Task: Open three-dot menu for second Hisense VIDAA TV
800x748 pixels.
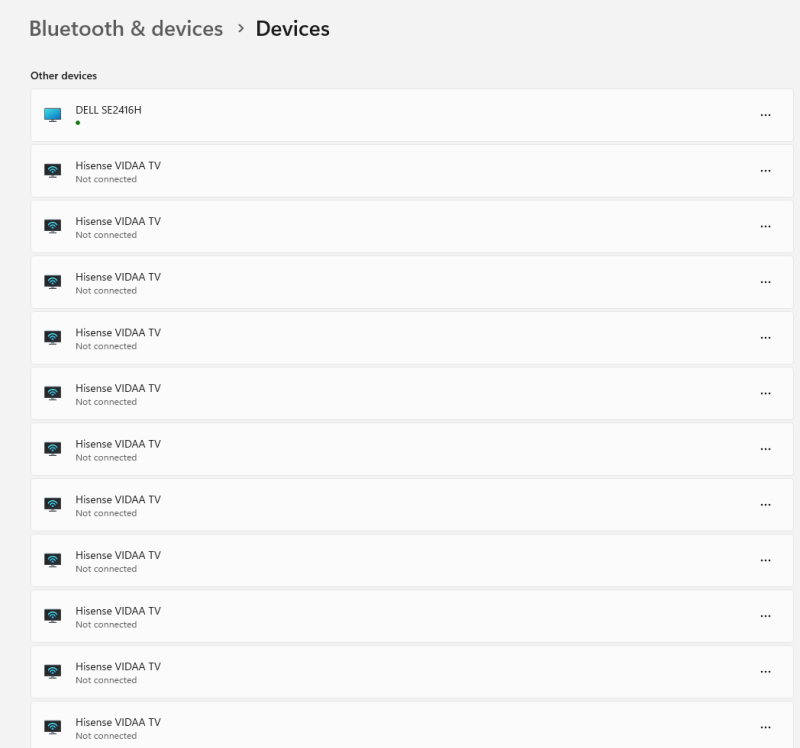Action: point(765,226)
